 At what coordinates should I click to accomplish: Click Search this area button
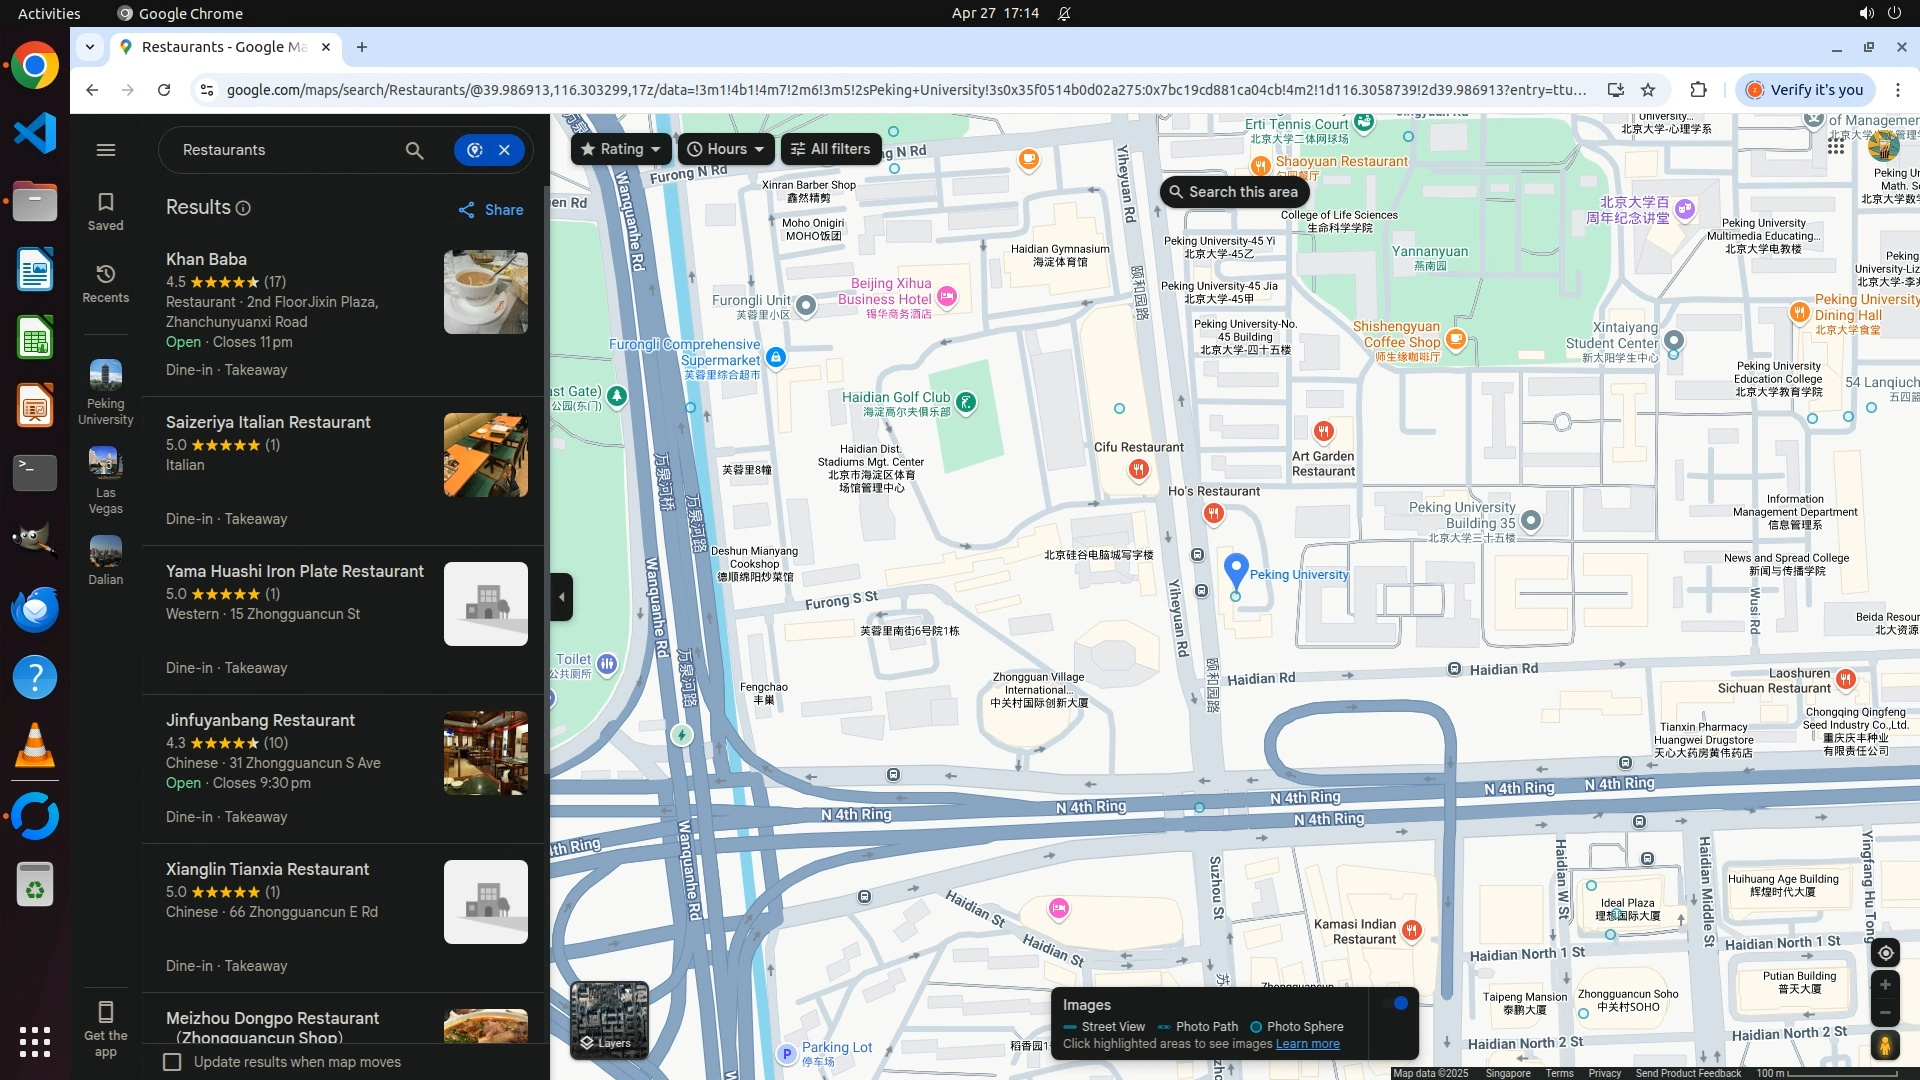pyautogui.click(x=1233, y=192)
